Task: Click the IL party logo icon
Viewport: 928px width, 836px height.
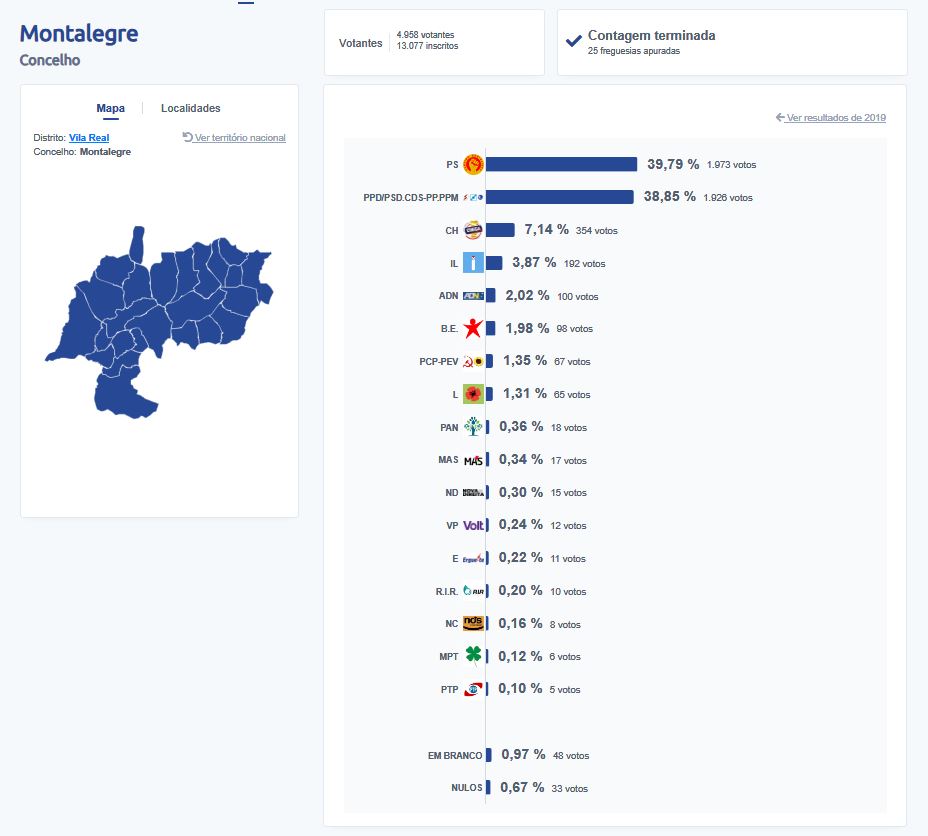Action: tap(473, 263)
